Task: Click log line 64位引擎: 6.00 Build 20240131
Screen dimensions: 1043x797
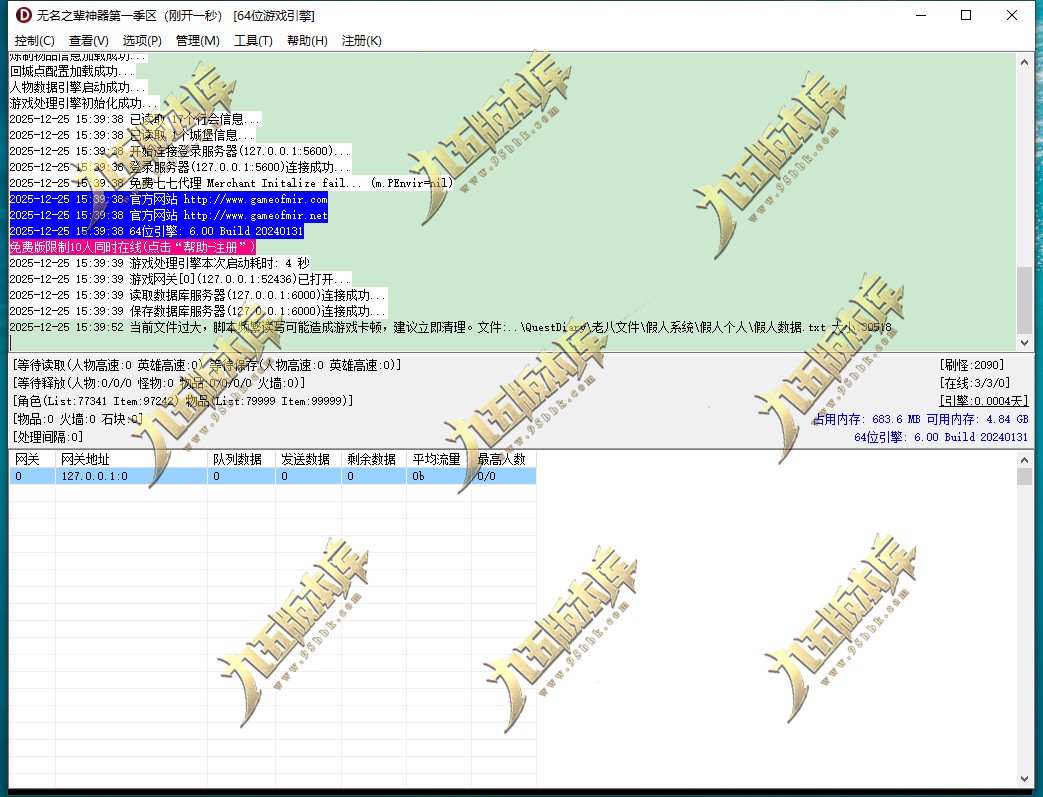Action: (156, 231)
